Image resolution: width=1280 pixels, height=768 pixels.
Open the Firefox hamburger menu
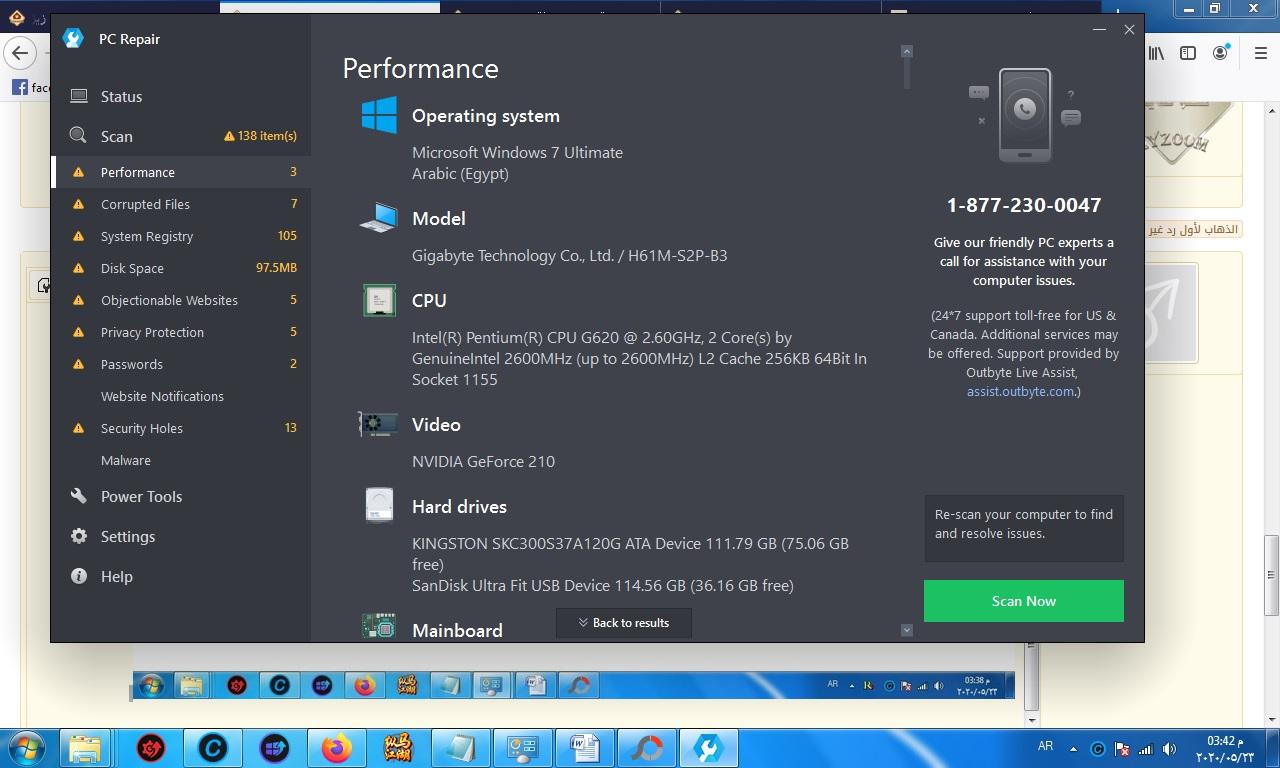click(1260, 53)
